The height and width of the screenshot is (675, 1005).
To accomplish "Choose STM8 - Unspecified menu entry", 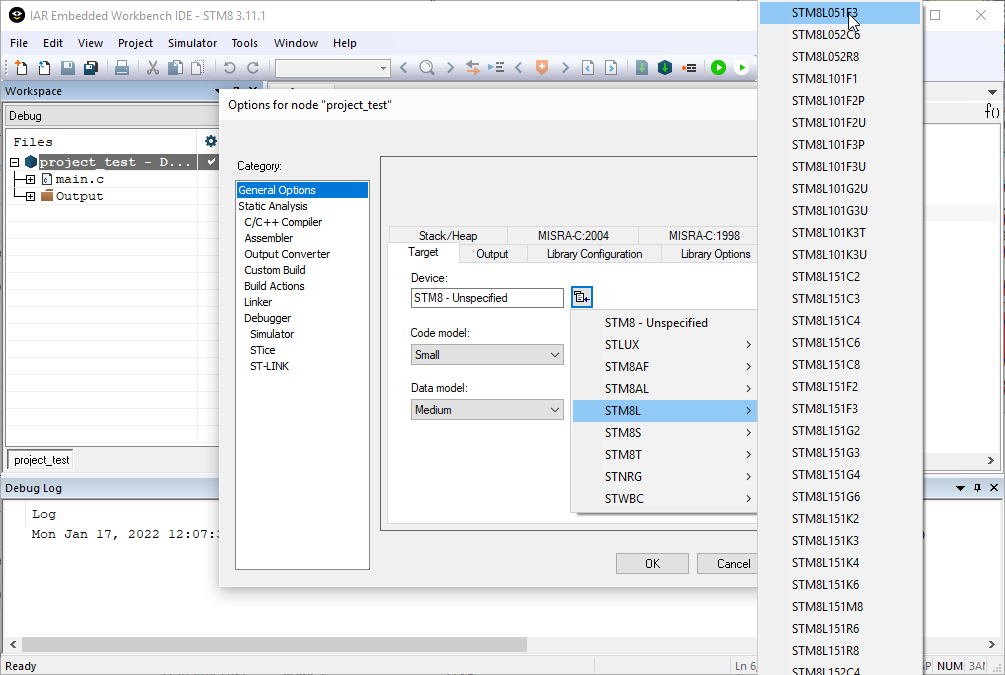I will (x=664, y=323).
